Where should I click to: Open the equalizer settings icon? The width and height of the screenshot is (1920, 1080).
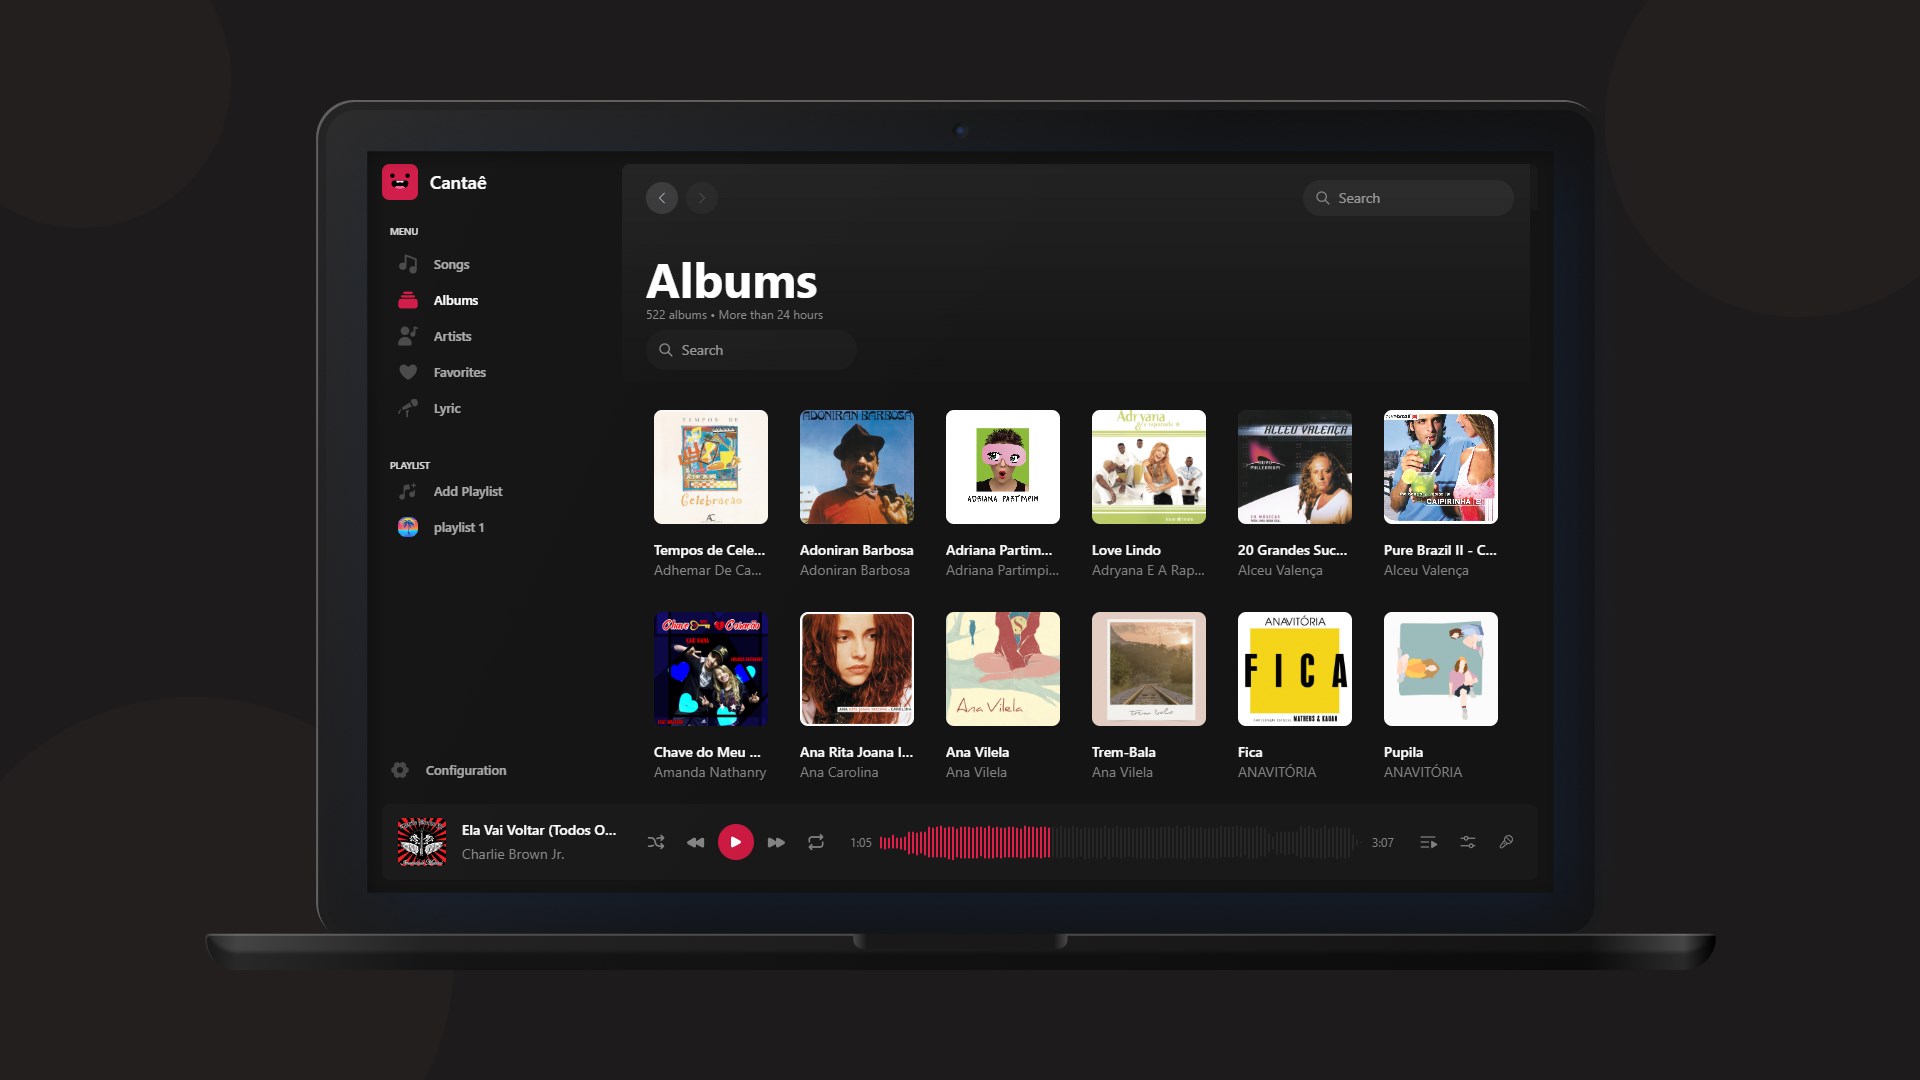click(1468, 842)
